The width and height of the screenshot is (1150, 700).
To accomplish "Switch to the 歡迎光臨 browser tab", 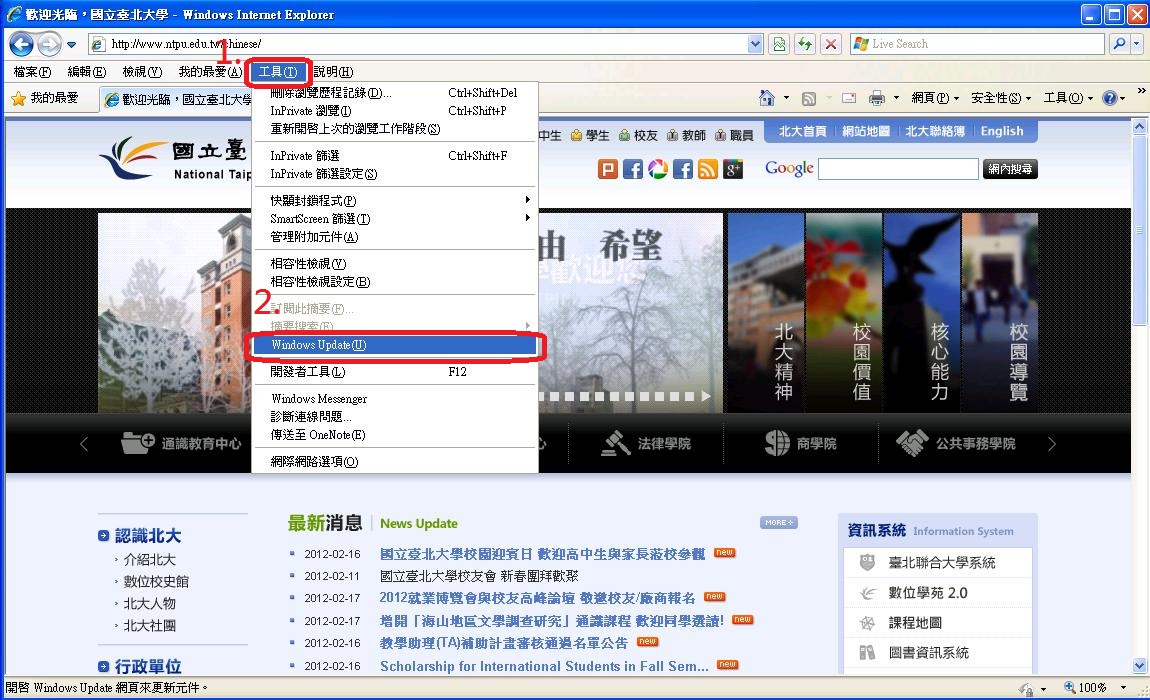I will click(x=177, y=99).
